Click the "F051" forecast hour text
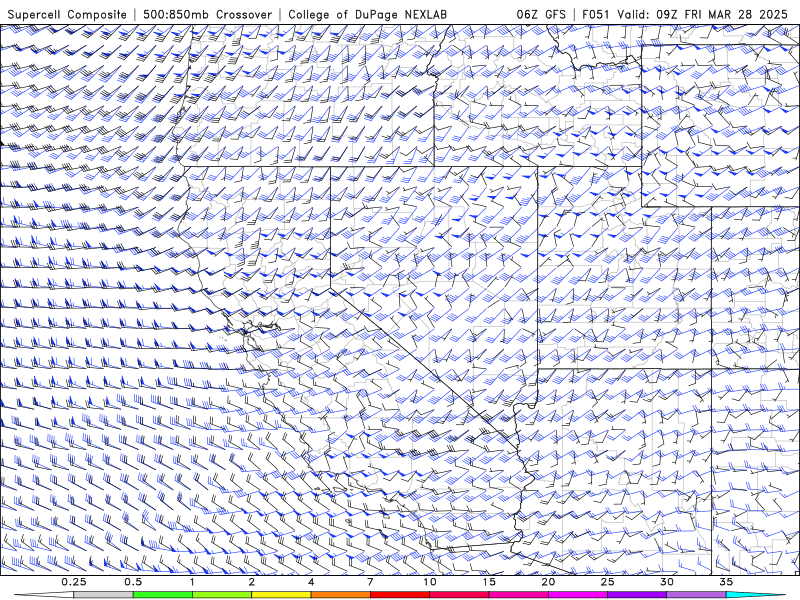The width and height of the screenshot is (800, 600). pos(597,14)
